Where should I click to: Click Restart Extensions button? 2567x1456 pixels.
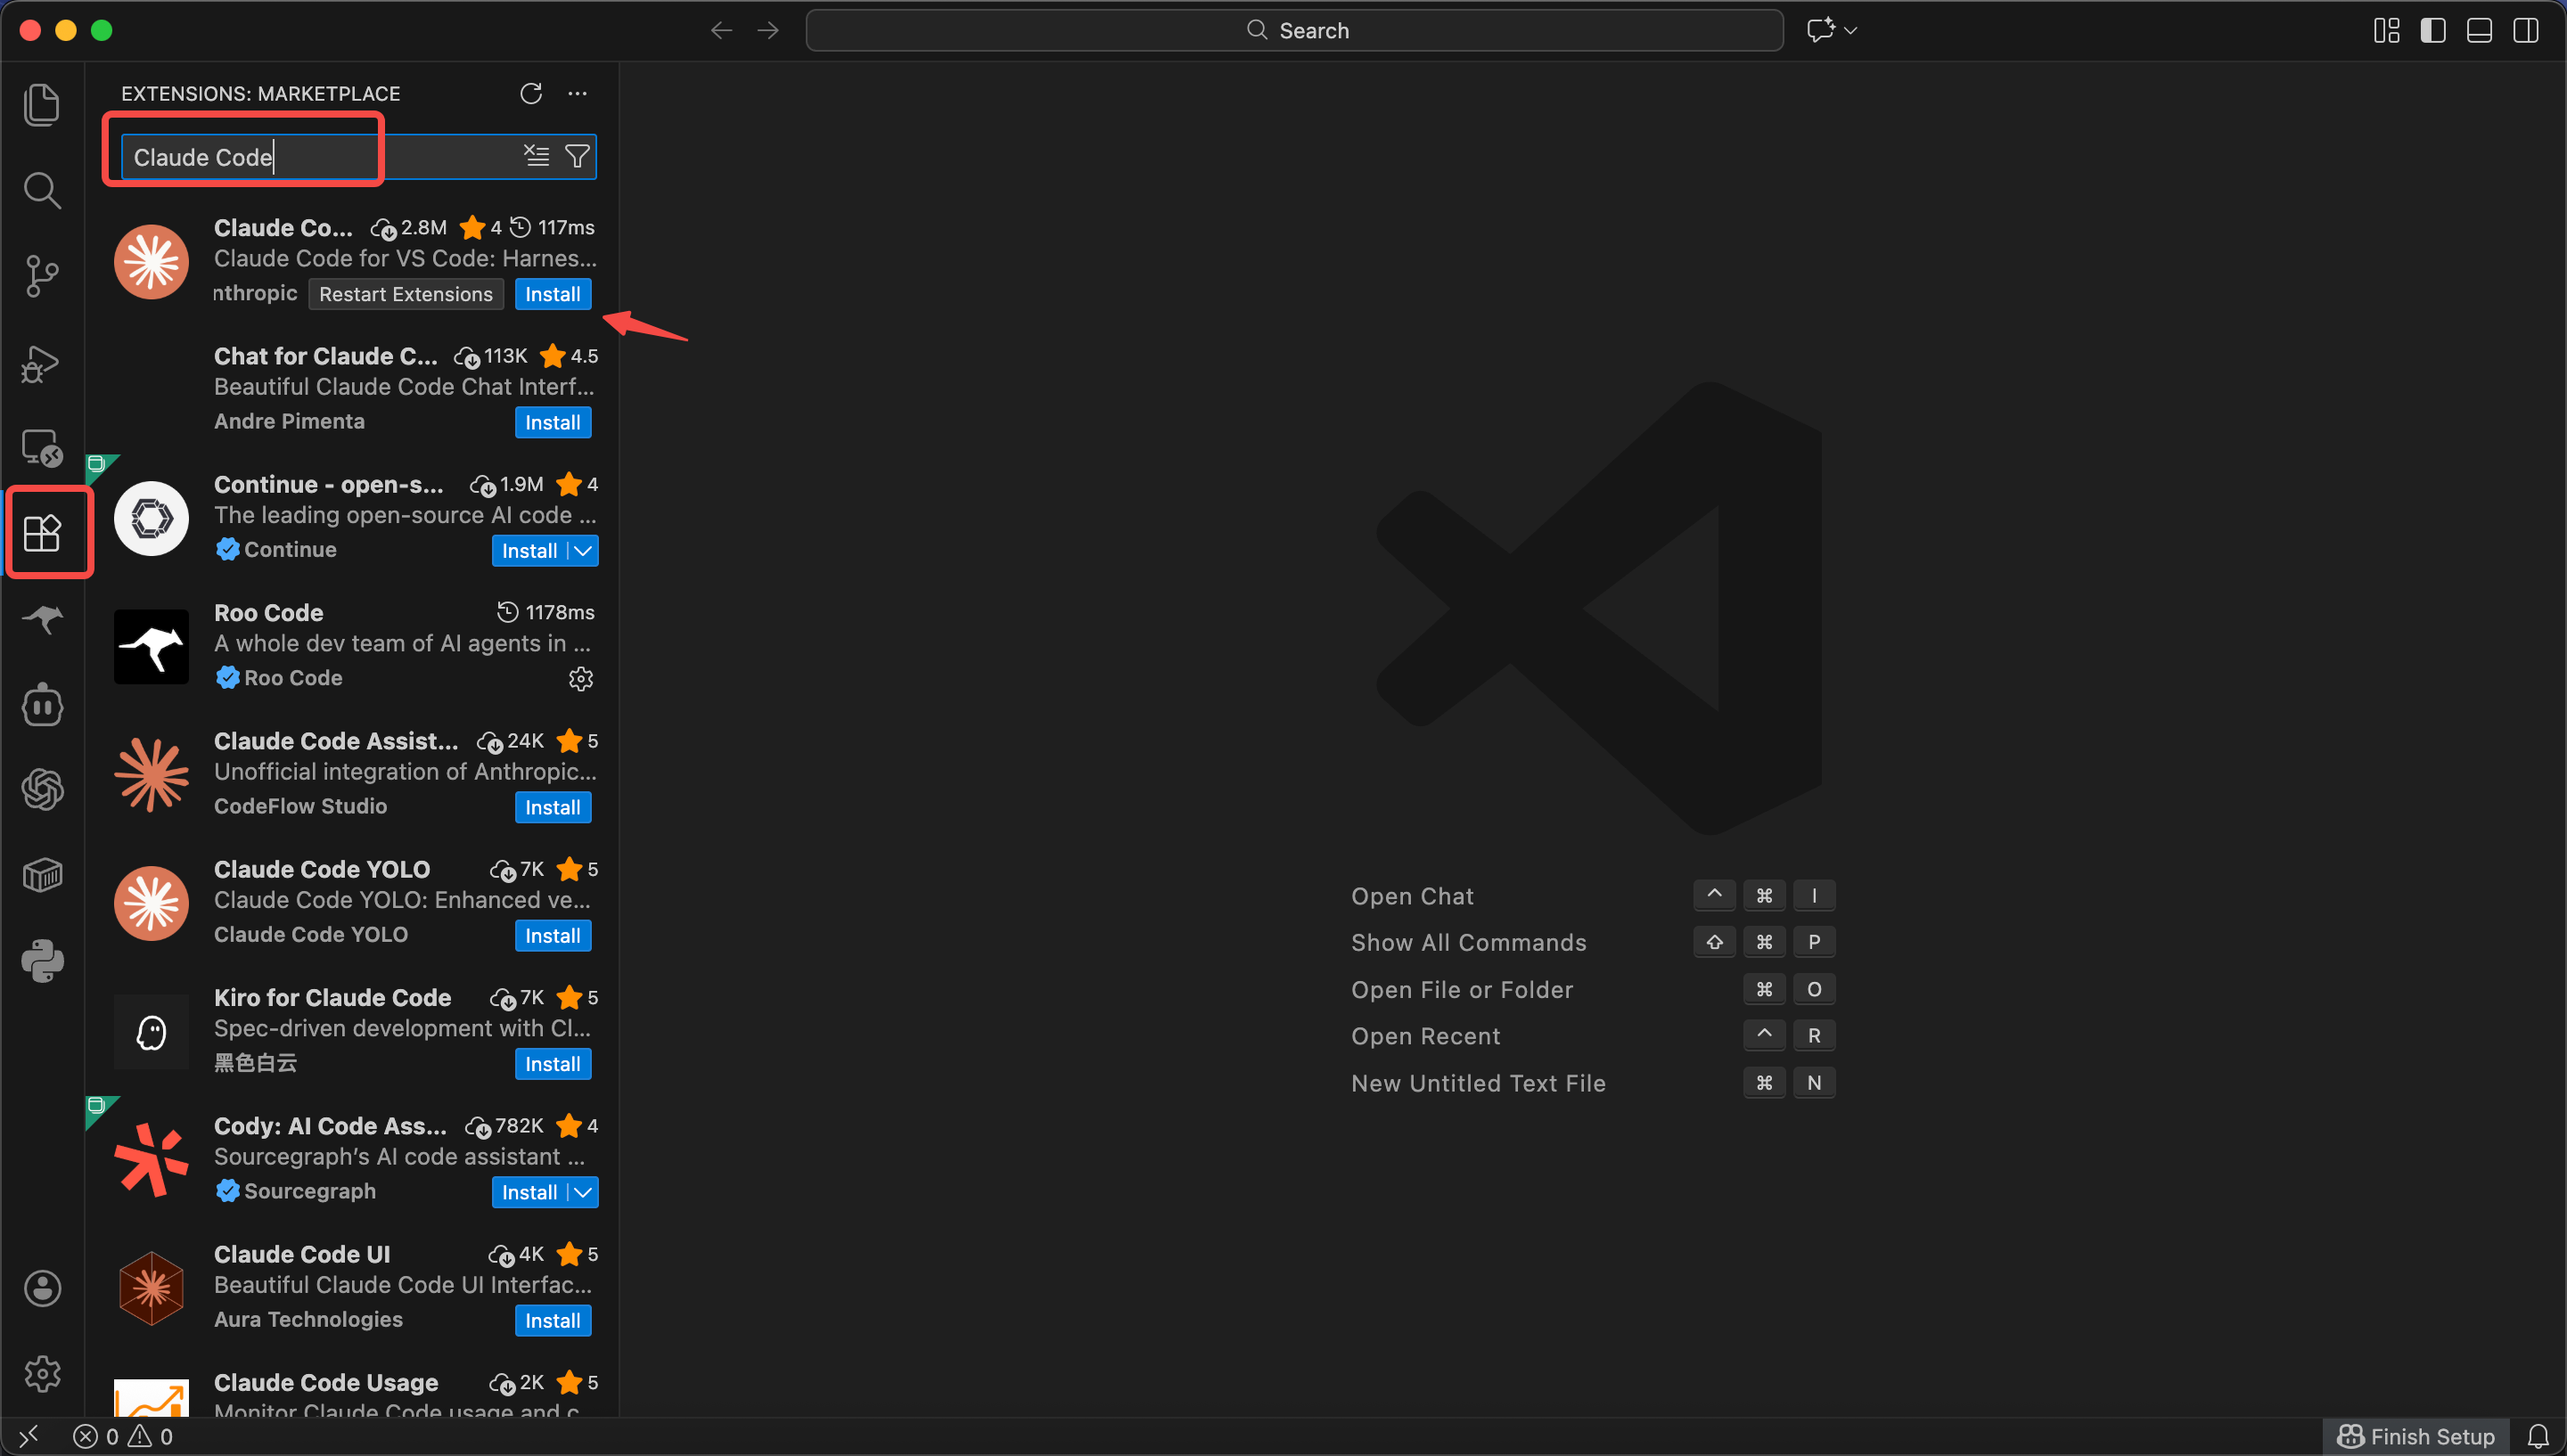406,294
